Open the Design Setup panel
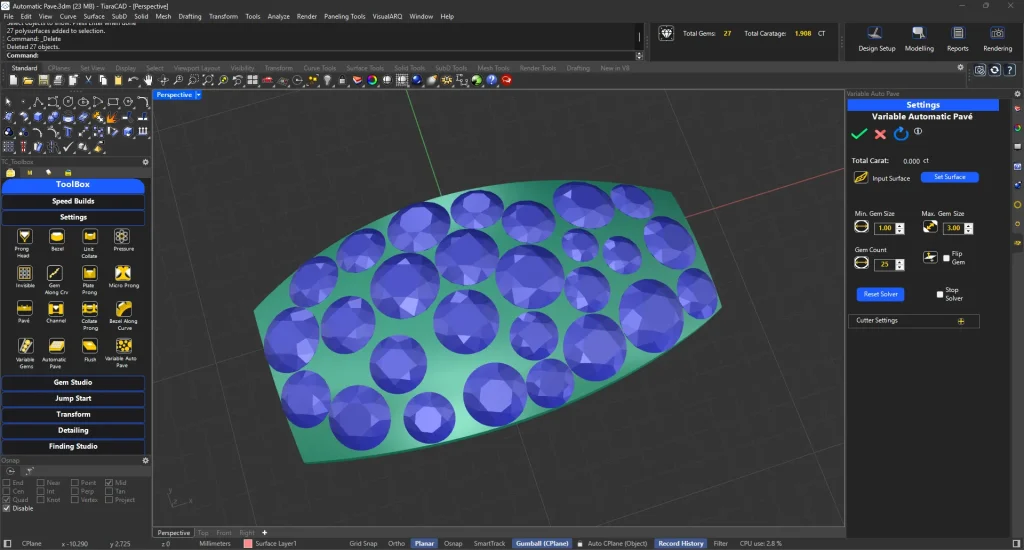The image size is (1024, 550). coord(876,34)
